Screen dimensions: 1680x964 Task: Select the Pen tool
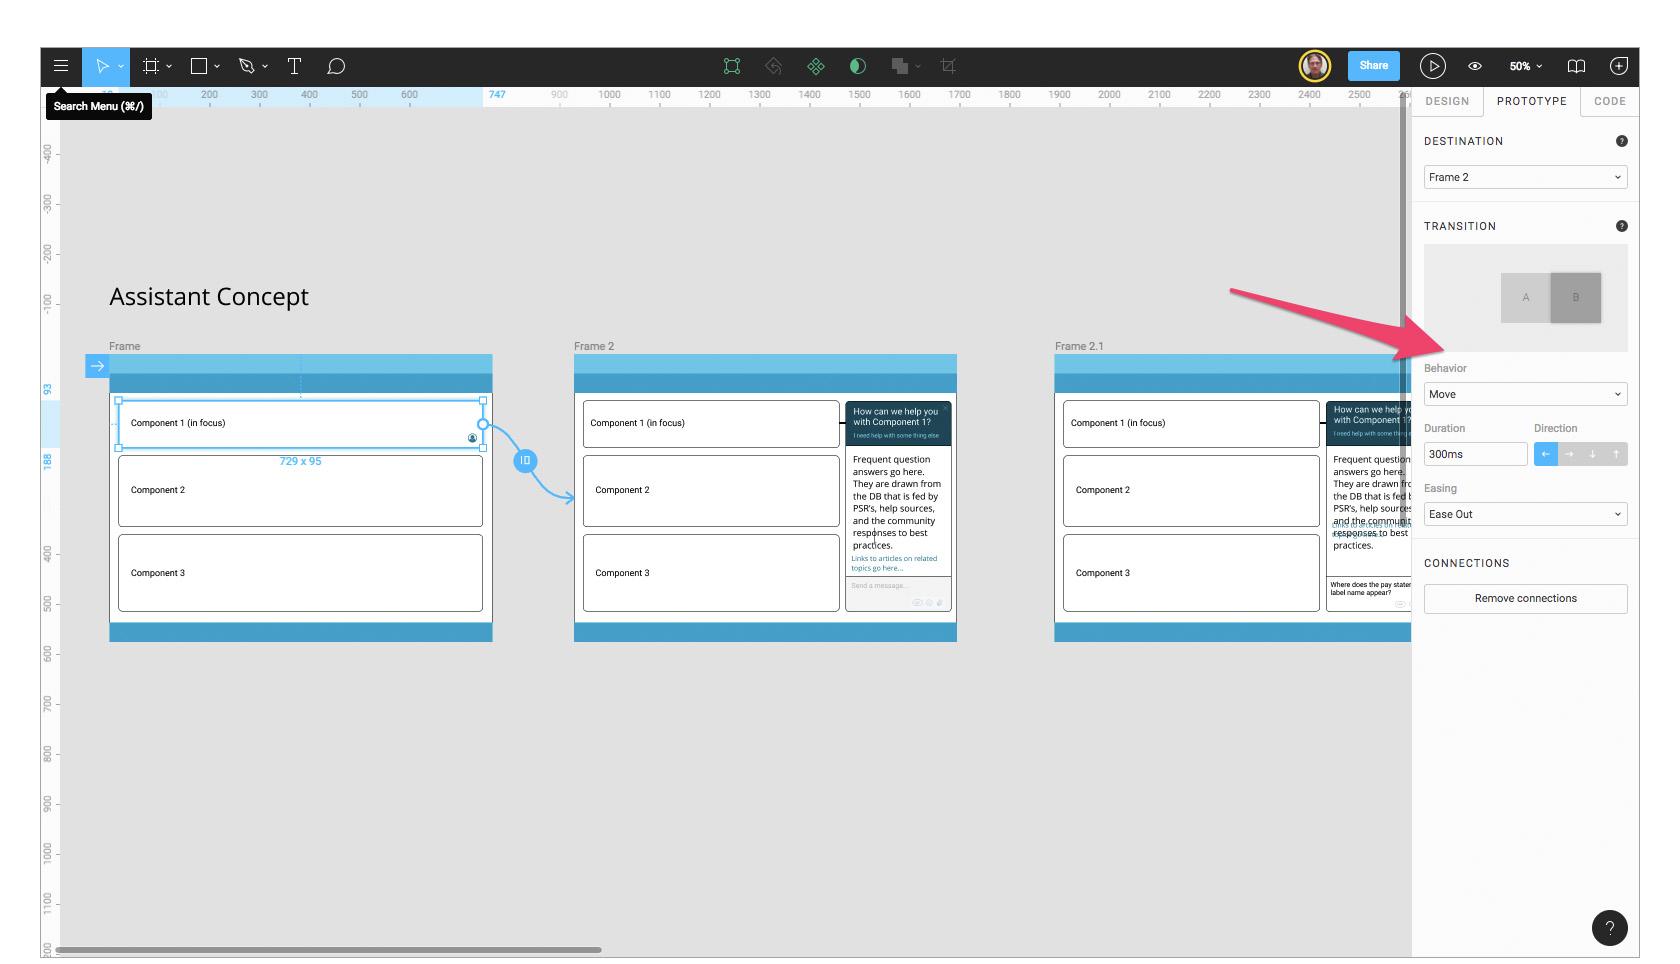(246, 66)
